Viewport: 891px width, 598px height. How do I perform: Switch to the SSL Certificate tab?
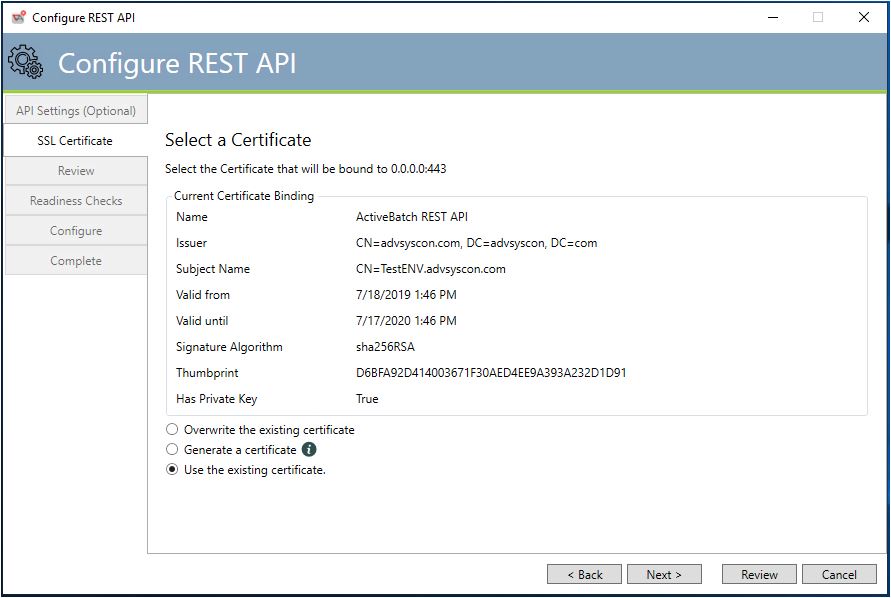(75, 141)
